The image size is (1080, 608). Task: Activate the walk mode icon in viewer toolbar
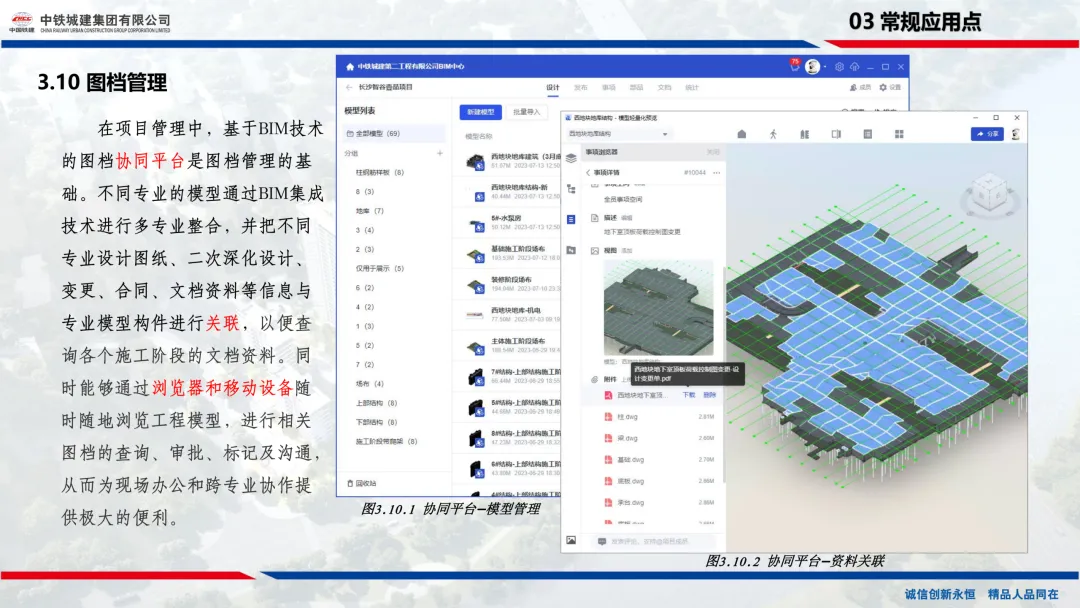point(773,134)
